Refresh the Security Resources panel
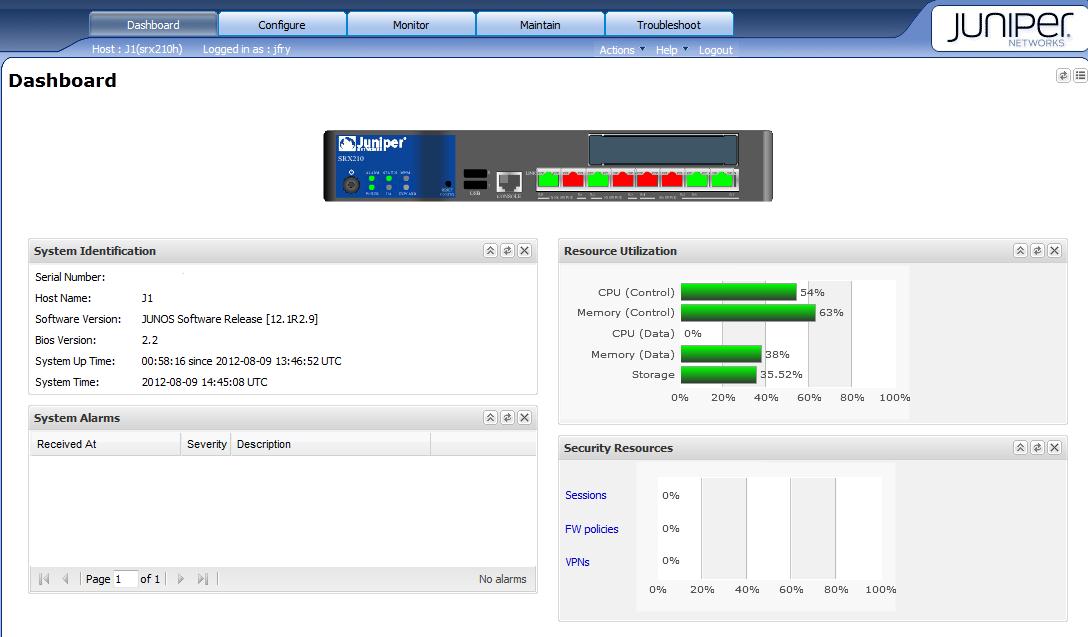Screen dimensions: 1088x637 [1037, 448]
